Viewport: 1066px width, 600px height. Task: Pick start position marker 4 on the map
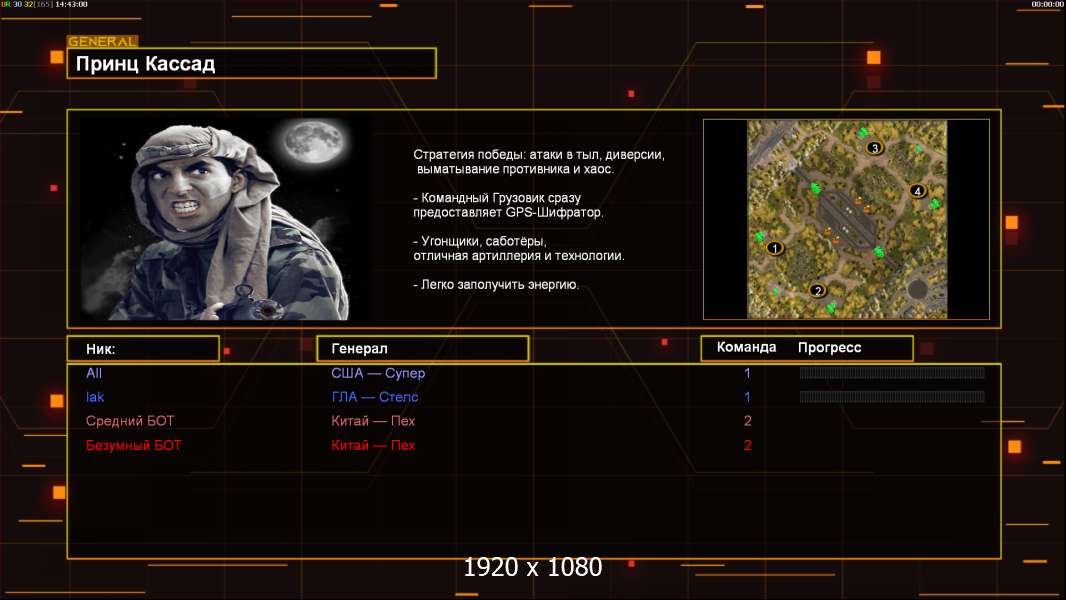point(917,191)
